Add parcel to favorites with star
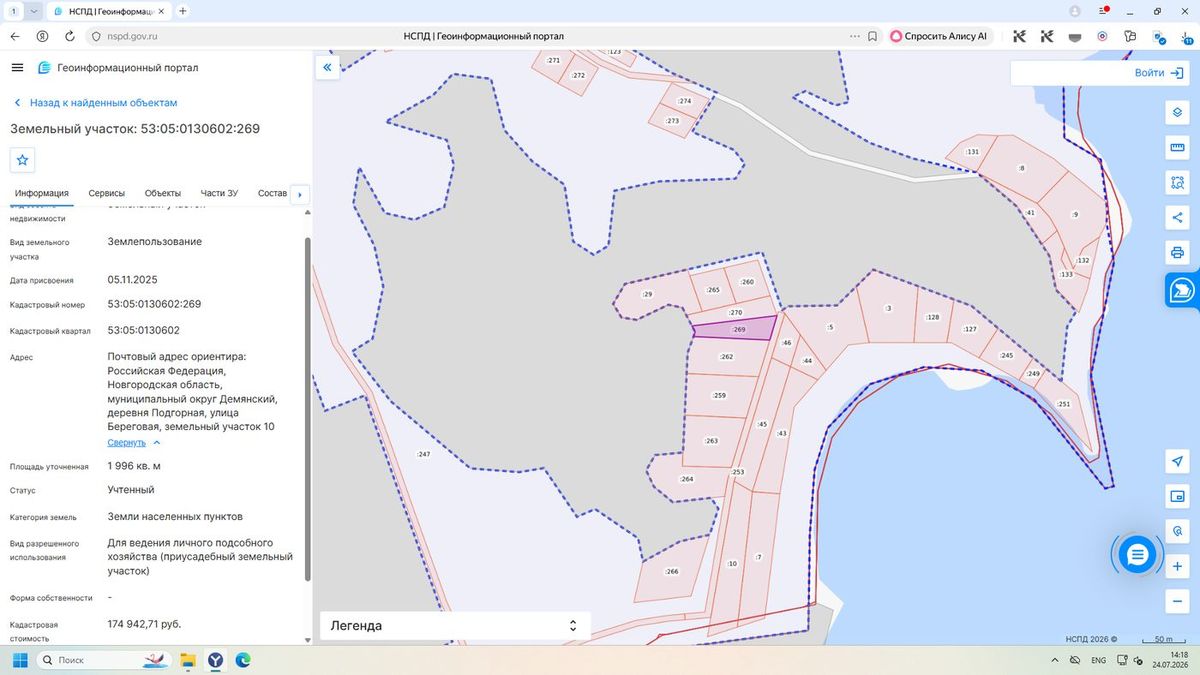 point(22,160)
